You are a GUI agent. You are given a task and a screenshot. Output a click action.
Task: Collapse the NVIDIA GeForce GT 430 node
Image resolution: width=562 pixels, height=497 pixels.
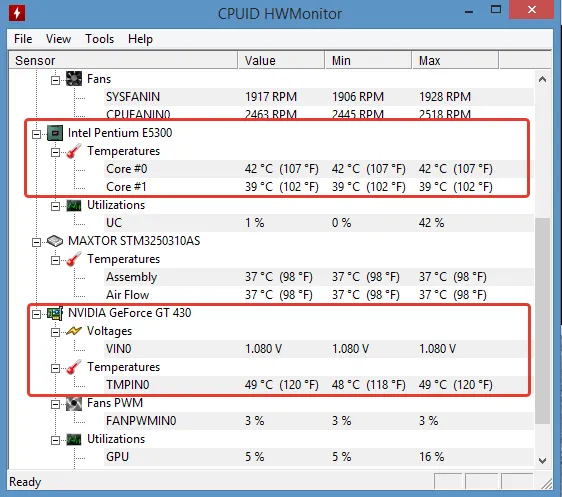coord(36,314)
